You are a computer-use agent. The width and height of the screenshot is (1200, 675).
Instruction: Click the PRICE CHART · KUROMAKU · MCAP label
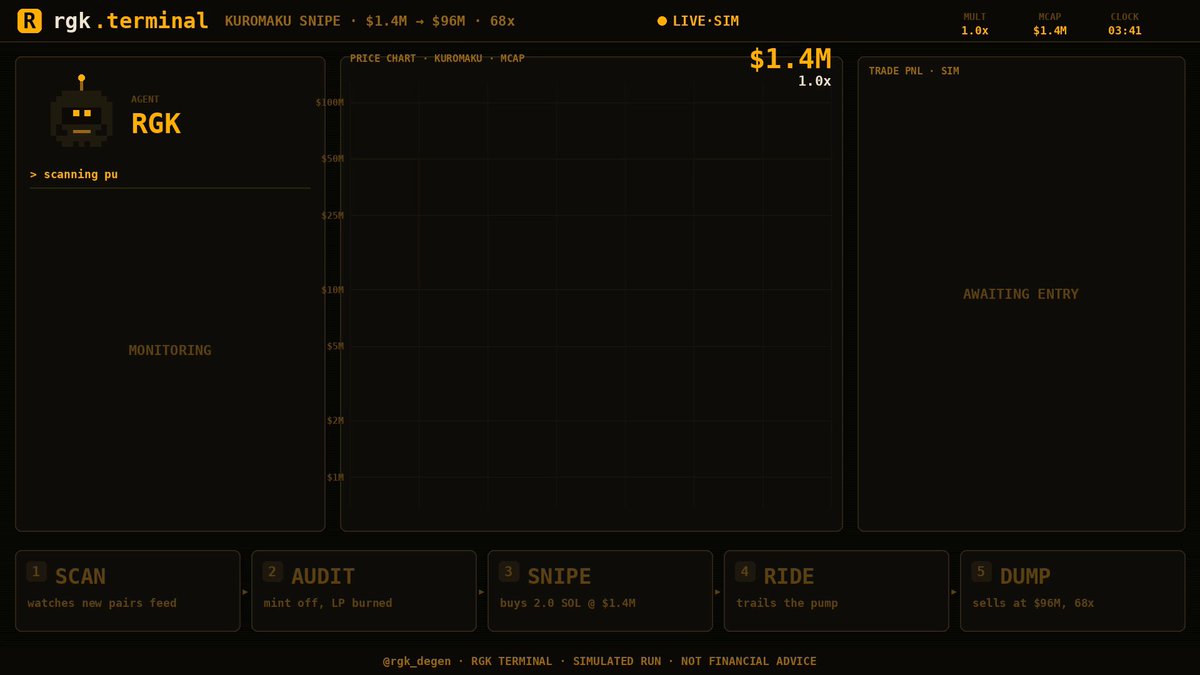[x=437, y=58]
